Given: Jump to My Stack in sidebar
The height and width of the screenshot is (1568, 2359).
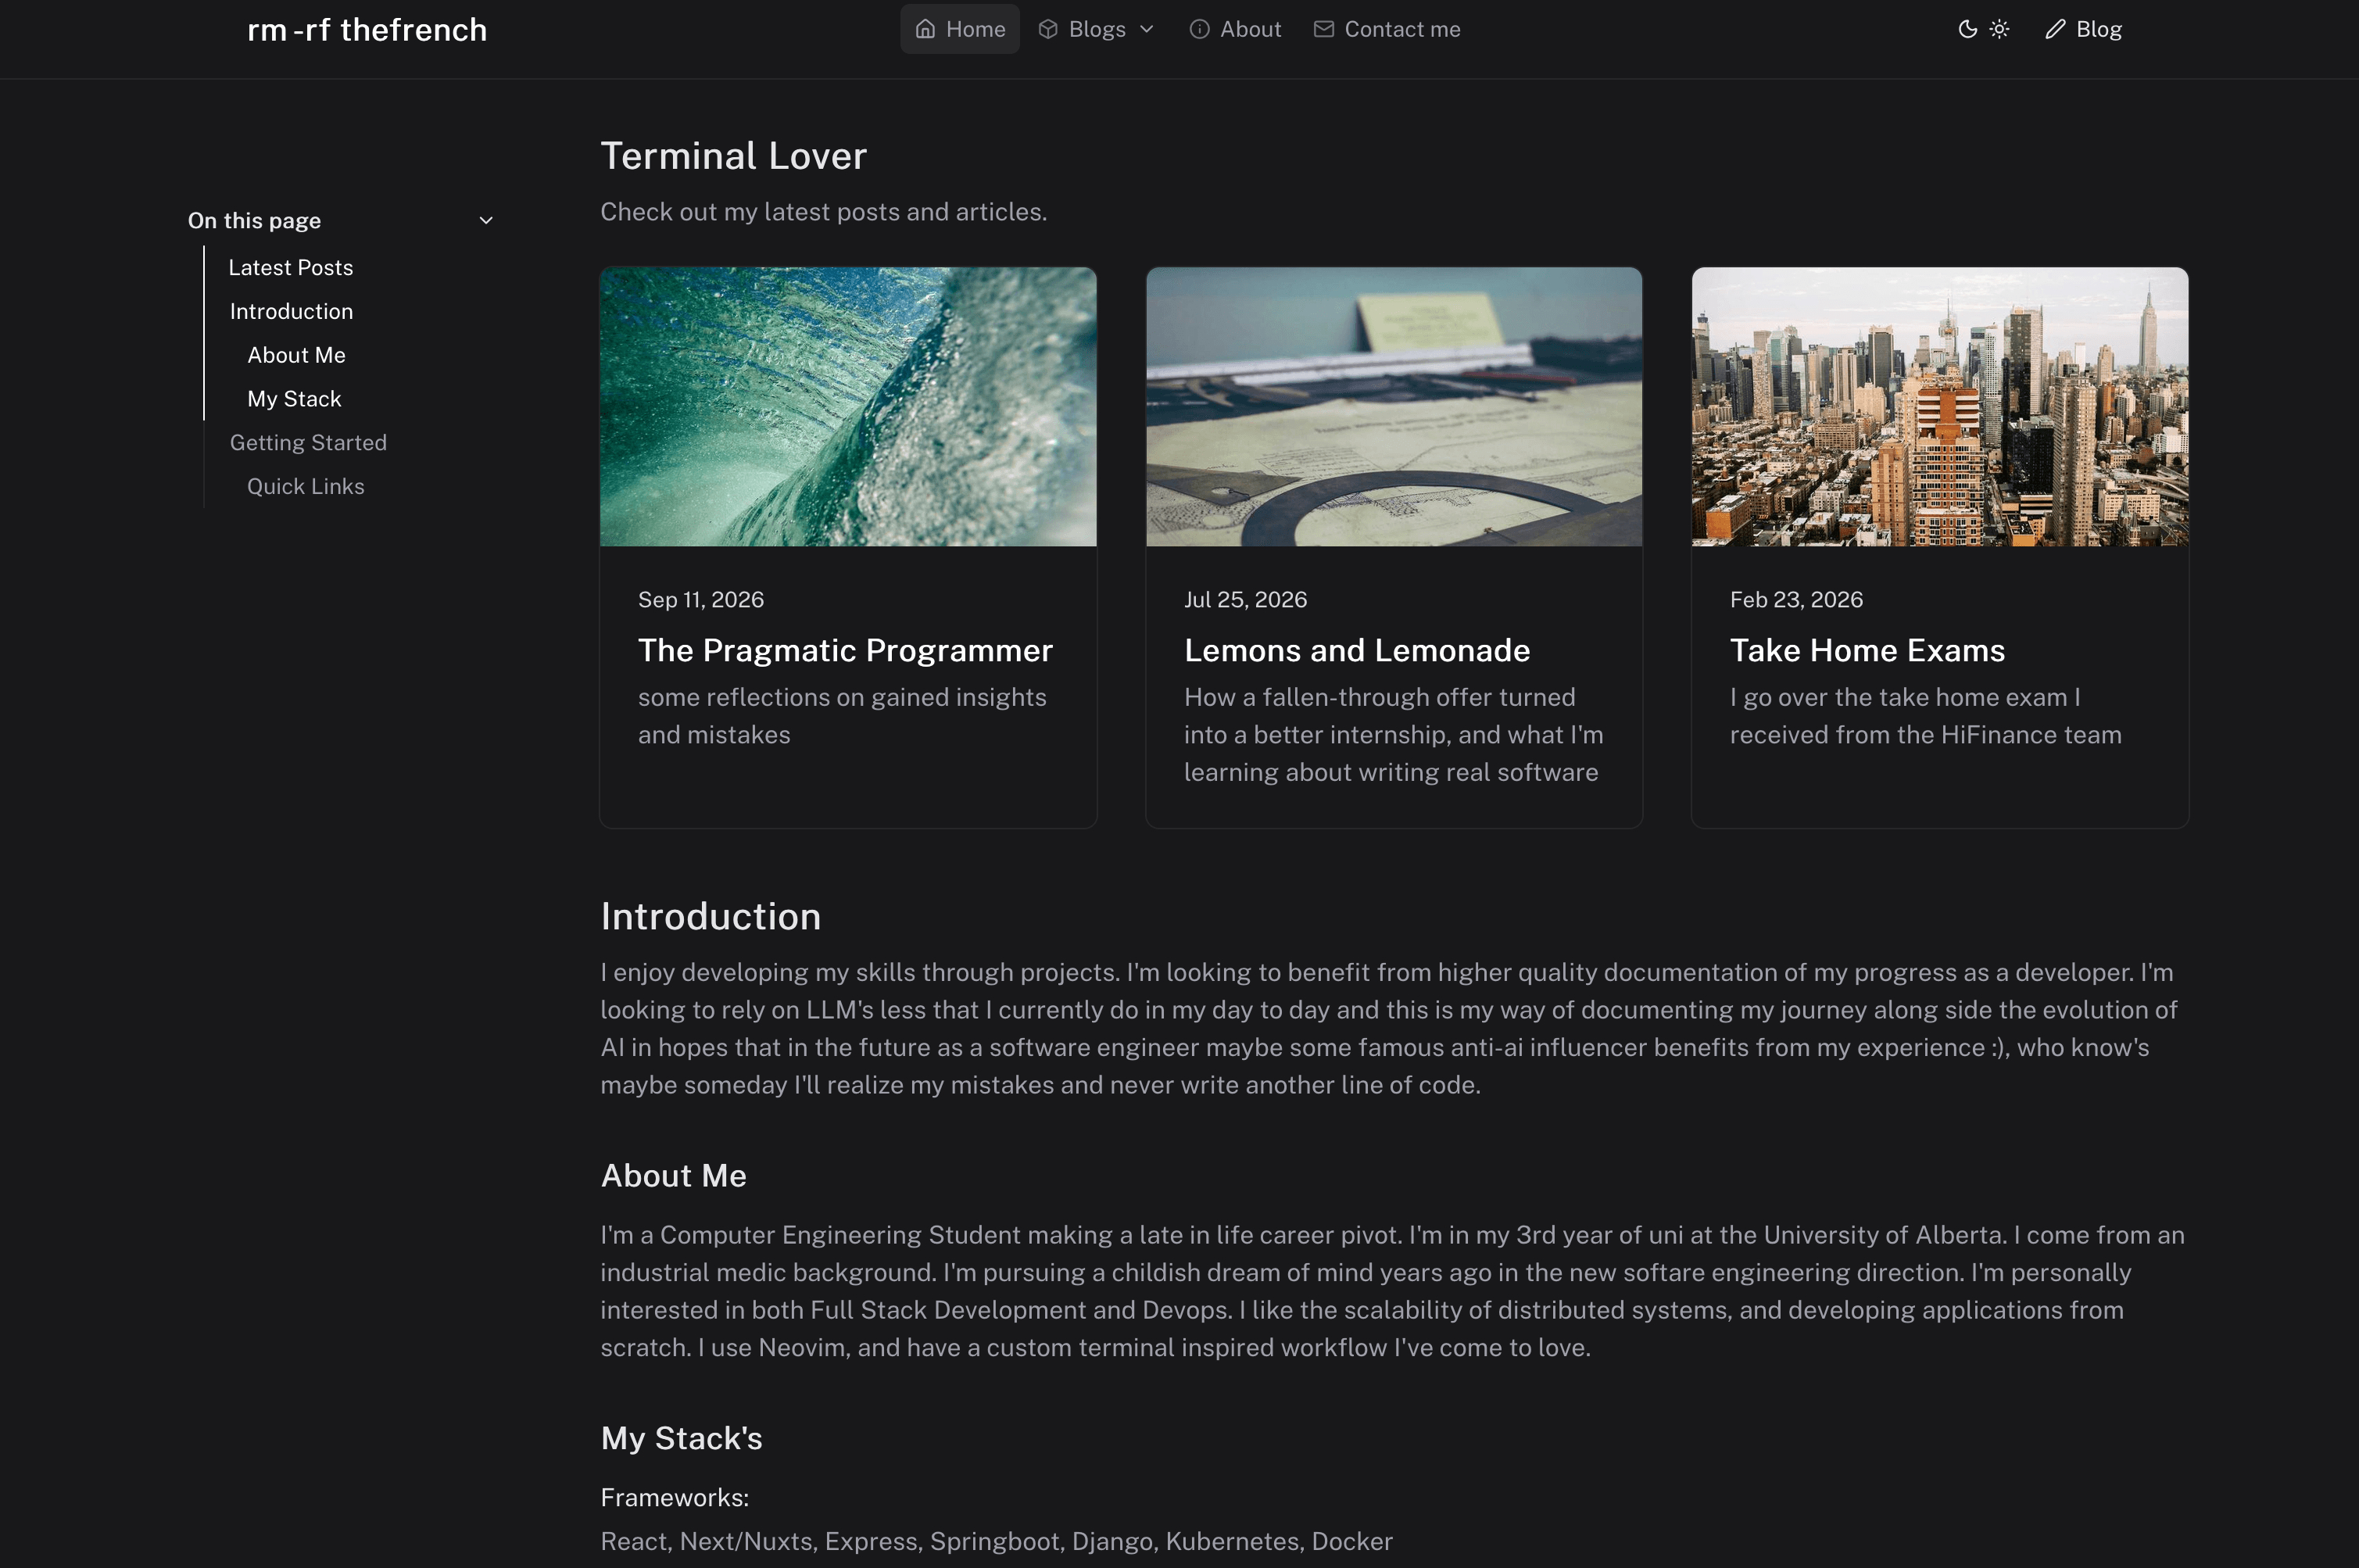Looking at the screenshot, I should [x=294, y=399].
